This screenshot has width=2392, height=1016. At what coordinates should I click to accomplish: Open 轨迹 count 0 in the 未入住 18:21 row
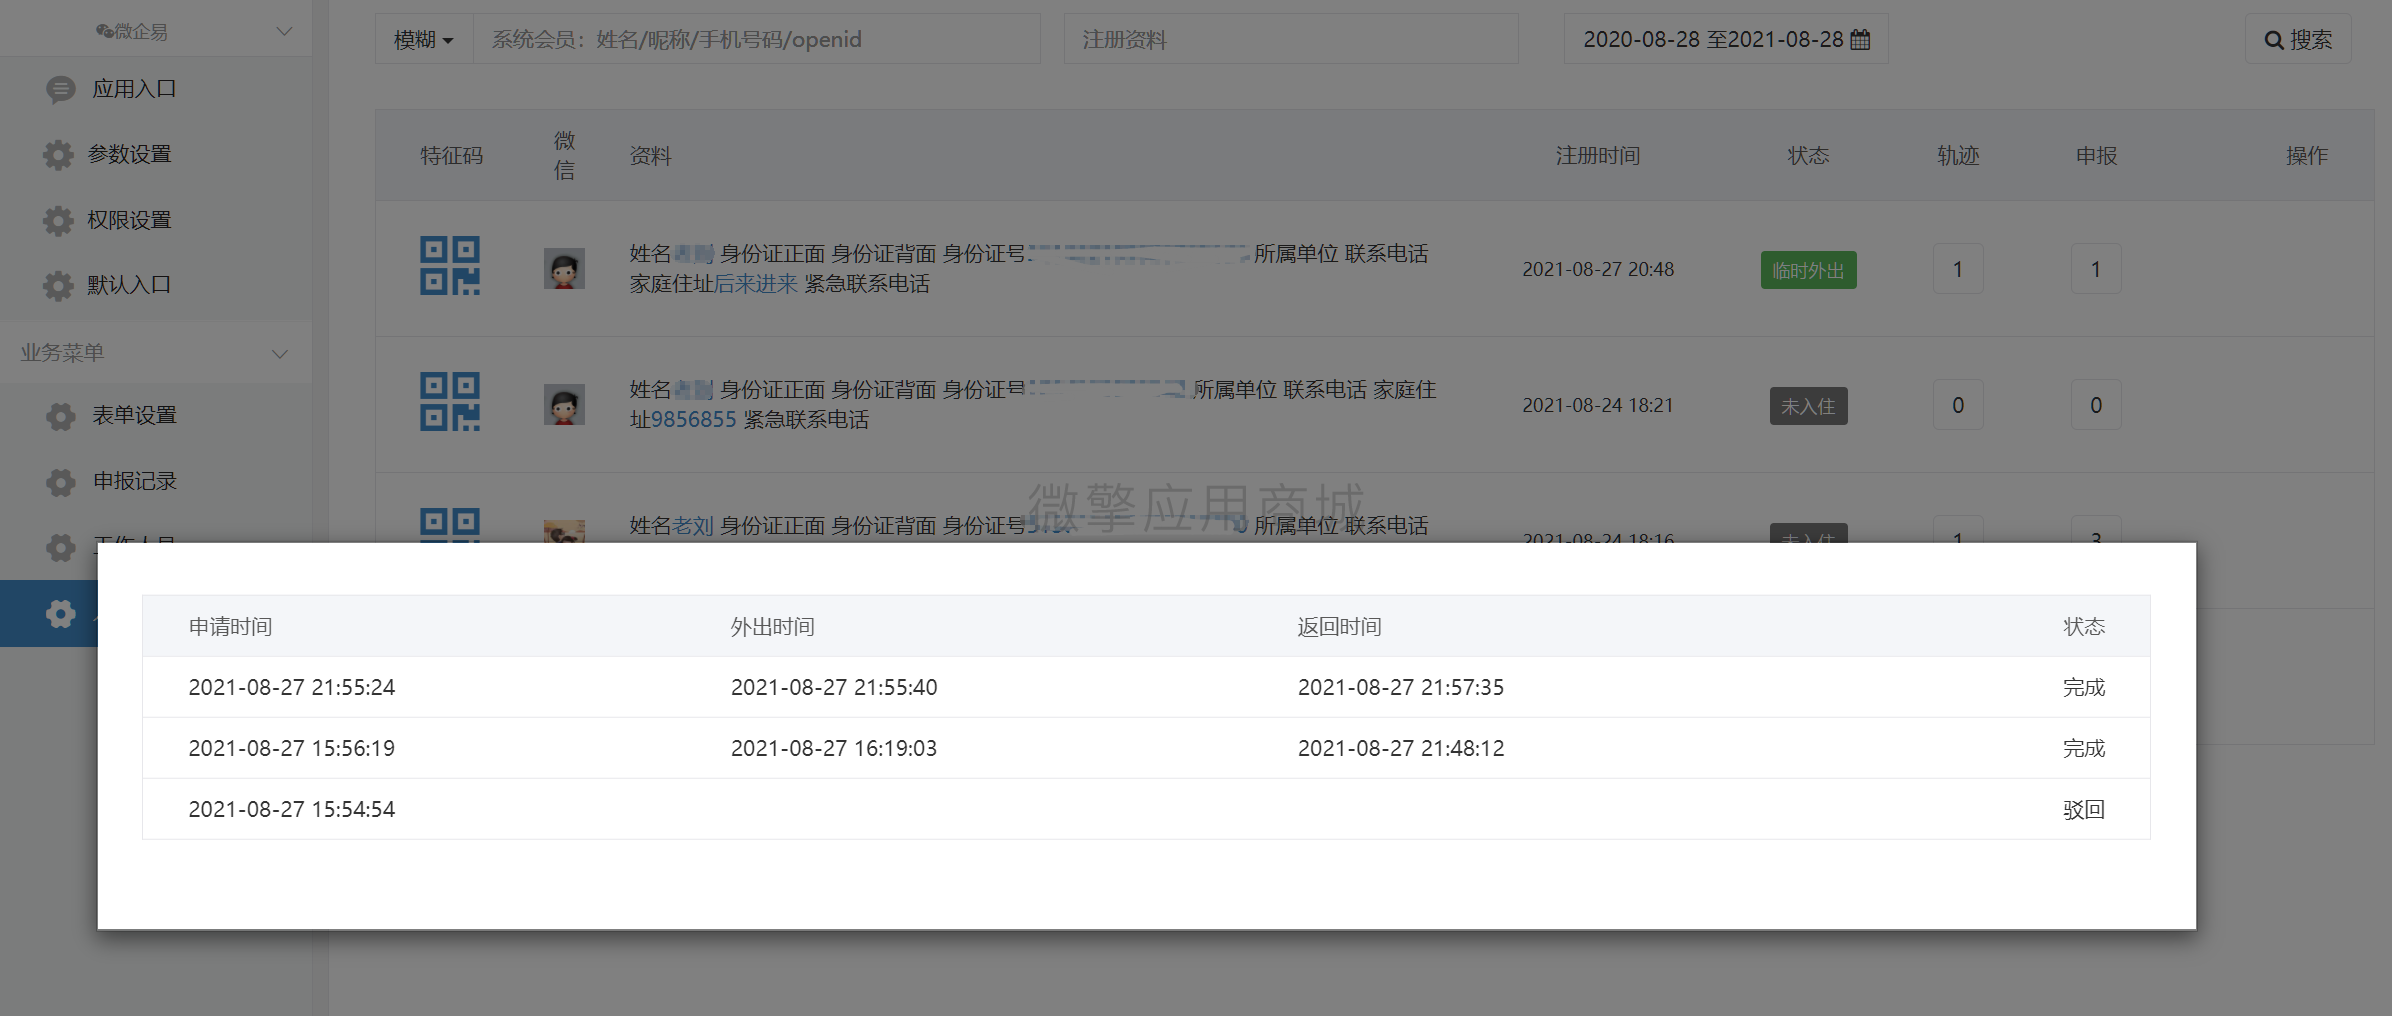coord(1958,405)
